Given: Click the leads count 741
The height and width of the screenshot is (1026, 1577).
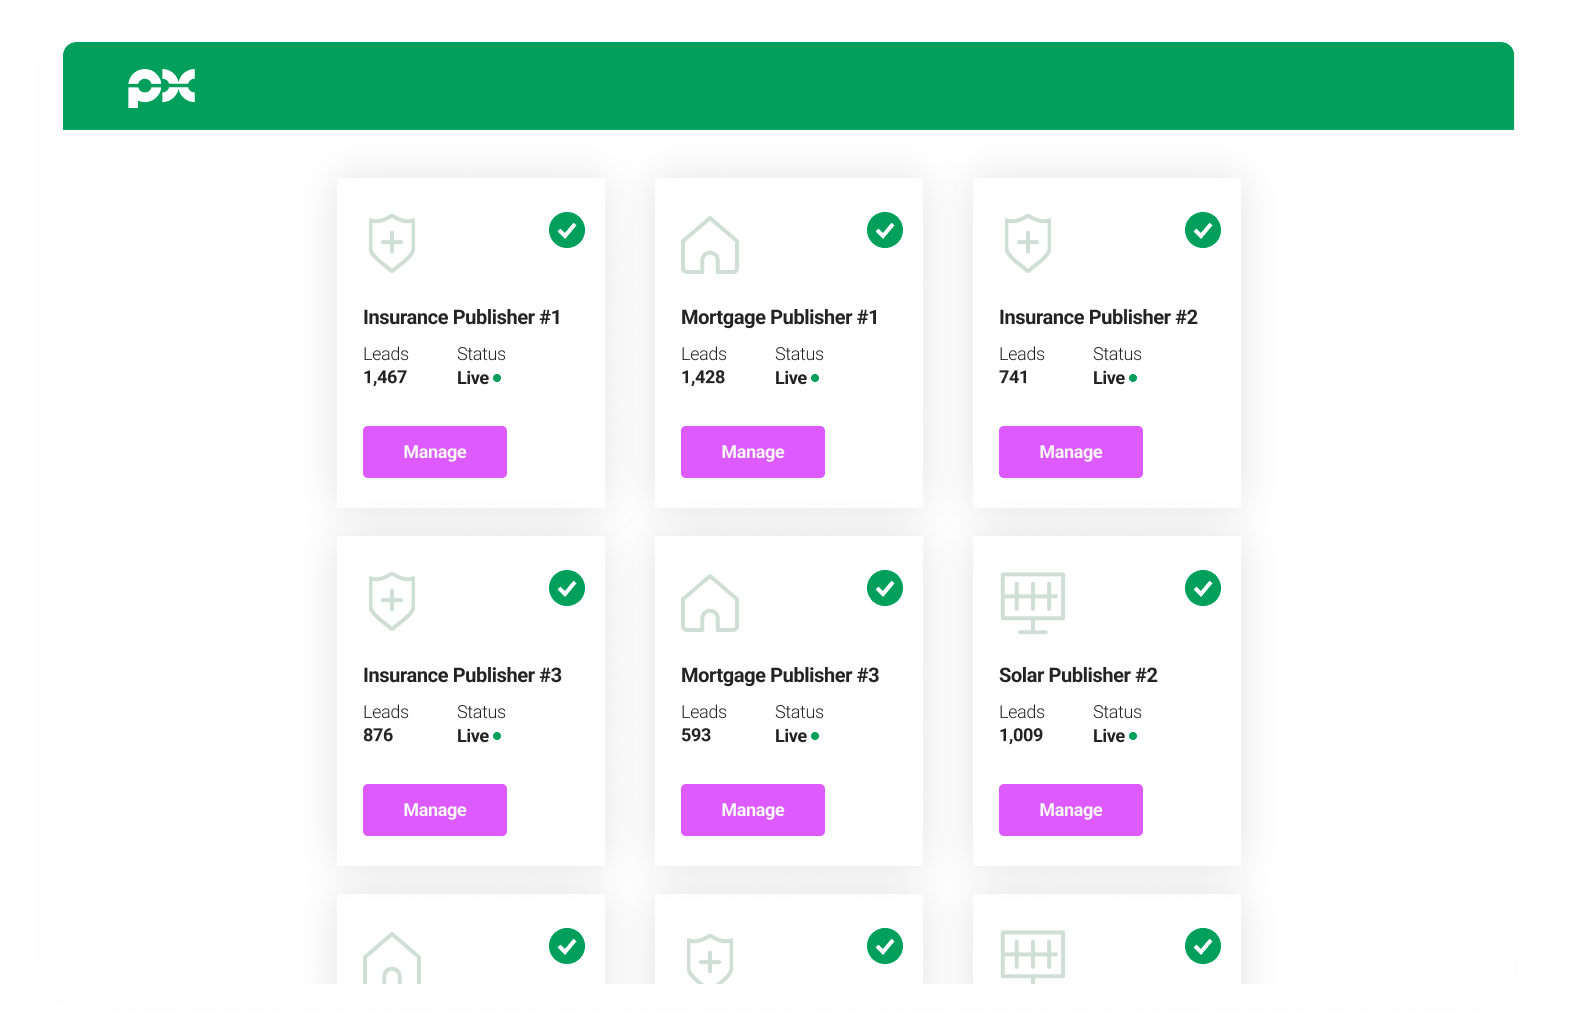Looking at the screenshot, I should point(1013,377).
